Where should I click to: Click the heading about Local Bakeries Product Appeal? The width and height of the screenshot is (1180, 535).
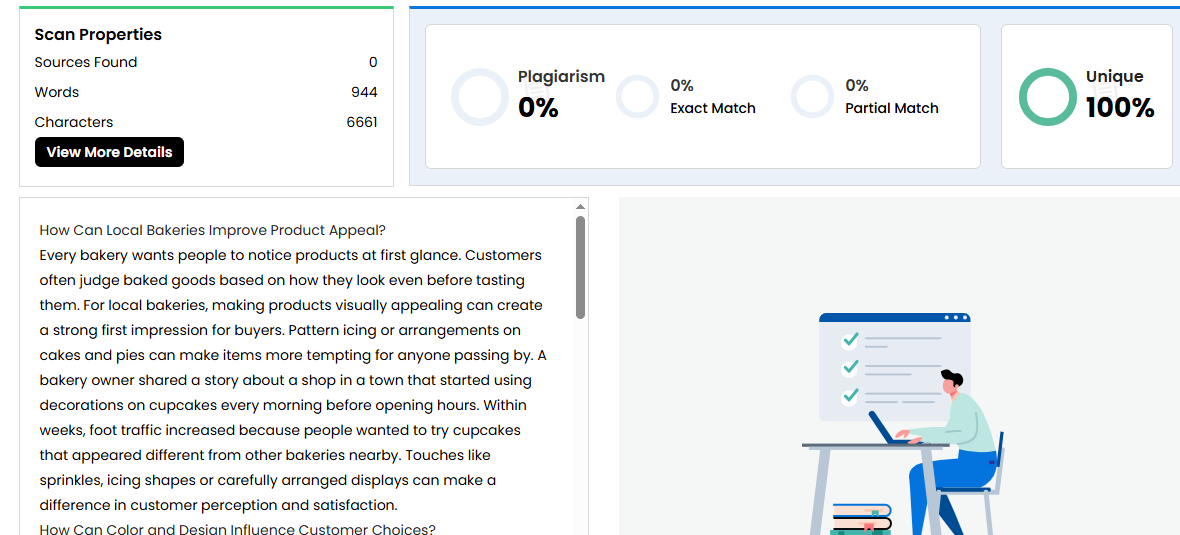212,230
